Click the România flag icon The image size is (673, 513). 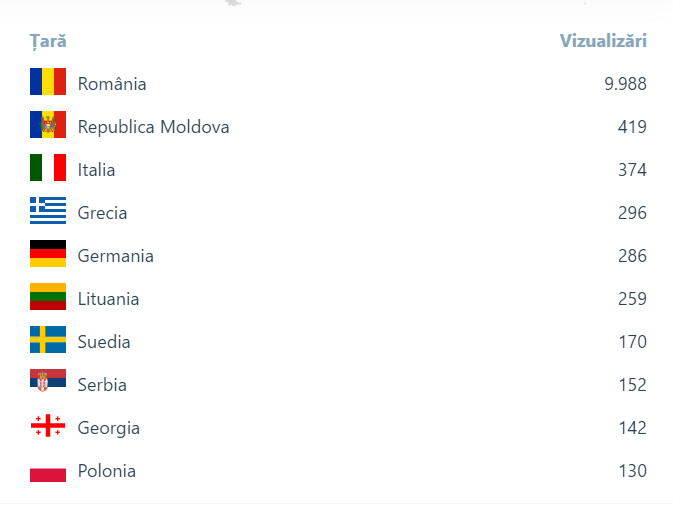point(48,82)
